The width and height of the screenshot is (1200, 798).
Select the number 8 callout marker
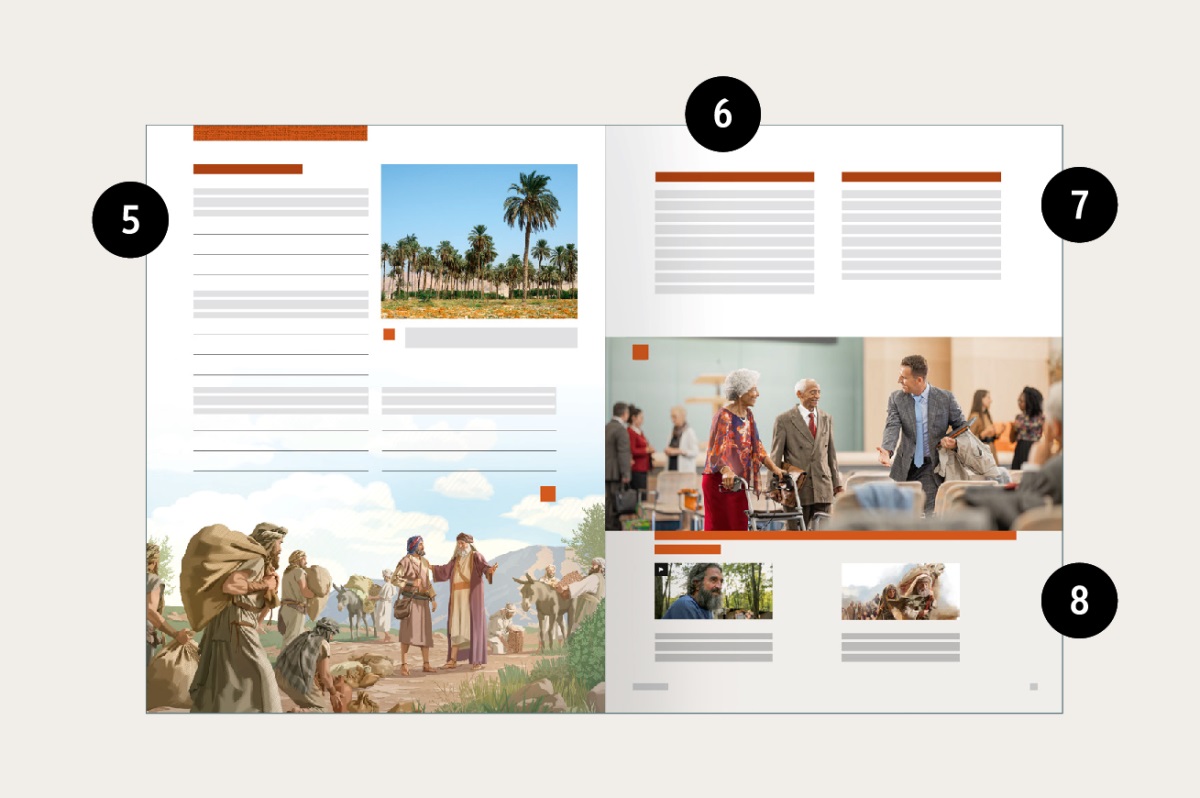(1078, 600)
